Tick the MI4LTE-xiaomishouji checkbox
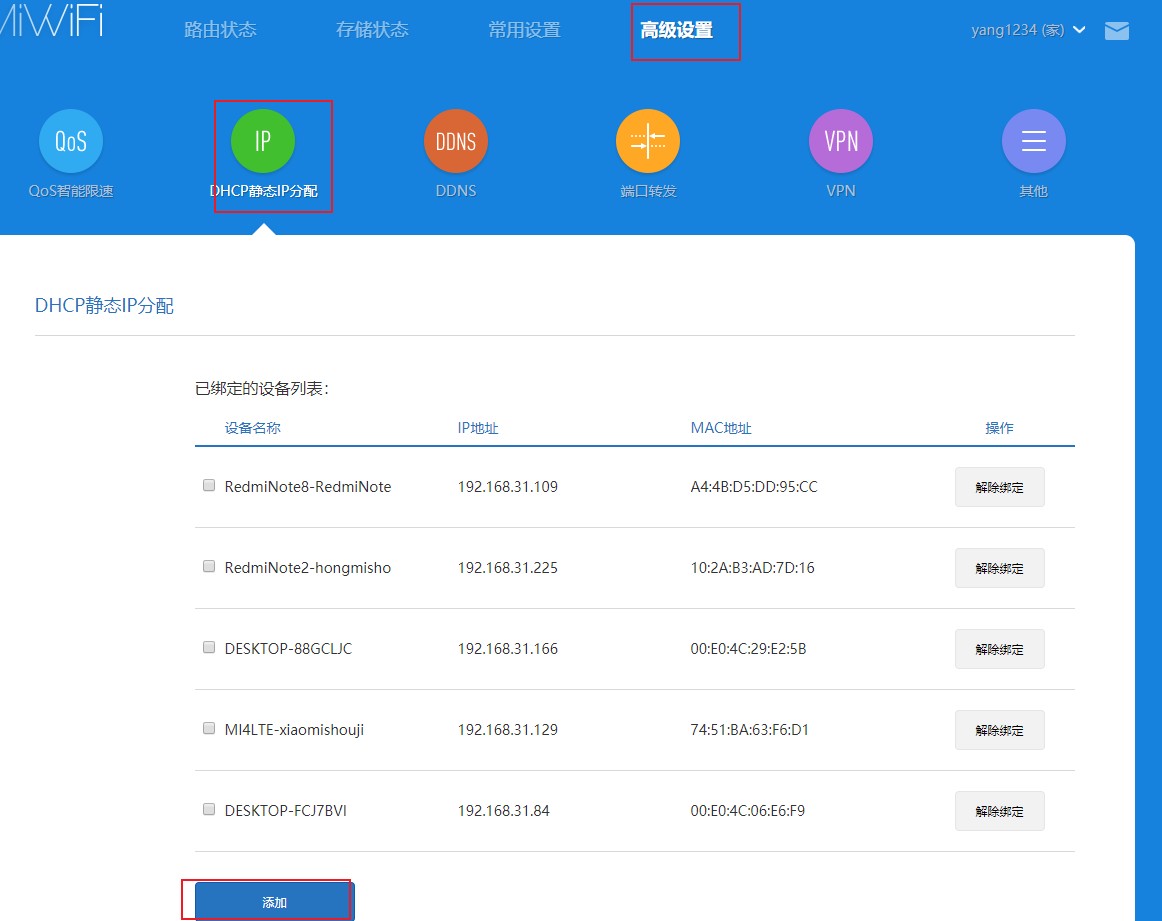The height and width of the screenshot is (921, 1162). [209, 728]
